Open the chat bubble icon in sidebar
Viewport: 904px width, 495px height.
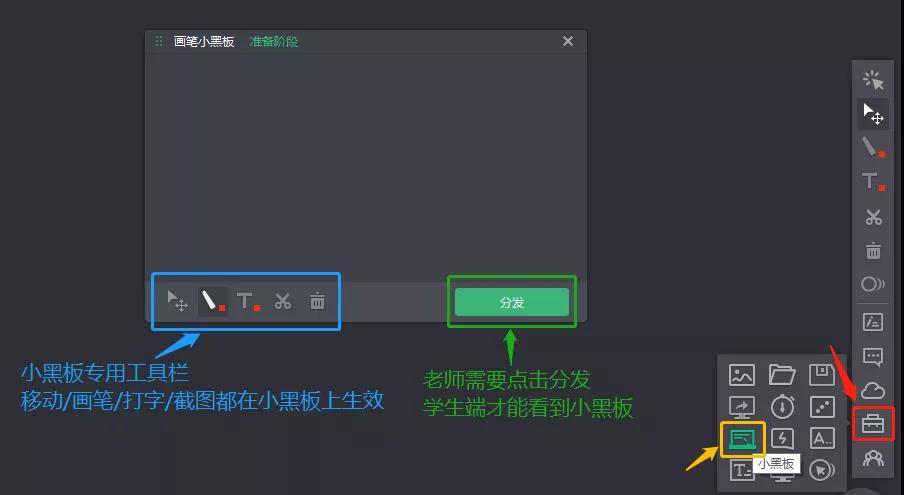[873, 357]
